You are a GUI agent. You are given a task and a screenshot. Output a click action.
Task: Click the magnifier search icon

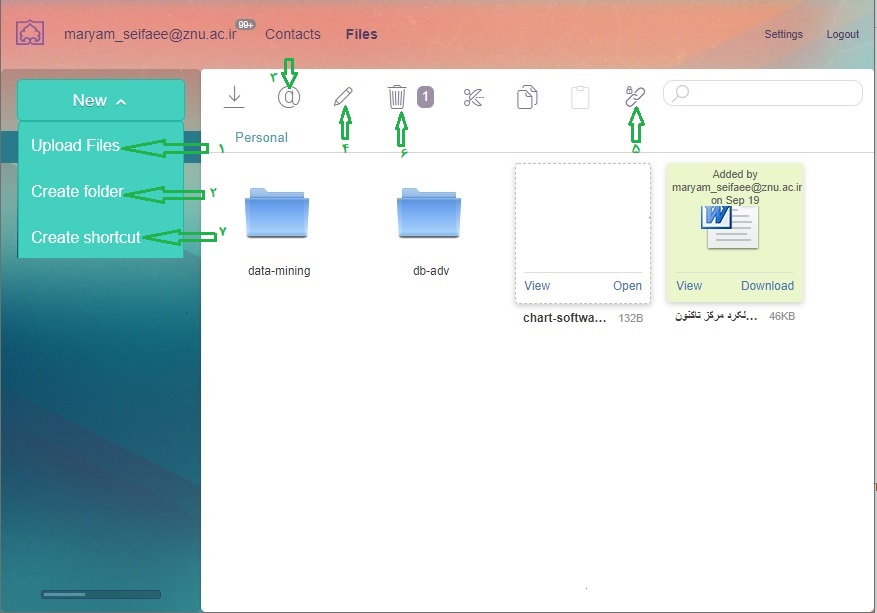pos(680,93)
